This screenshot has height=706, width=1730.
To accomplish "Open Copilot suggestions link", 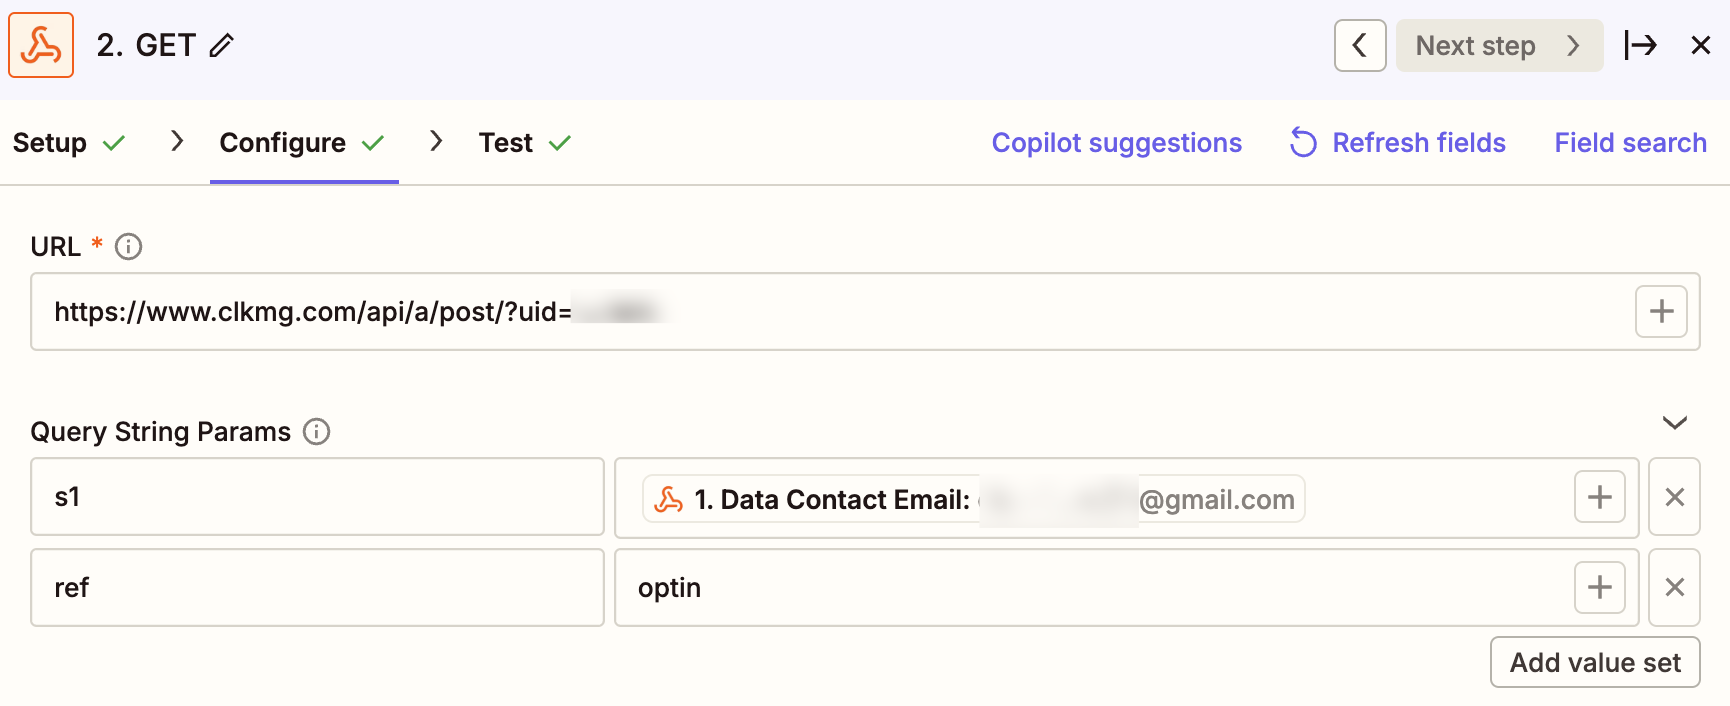I will click(1116, 143).
